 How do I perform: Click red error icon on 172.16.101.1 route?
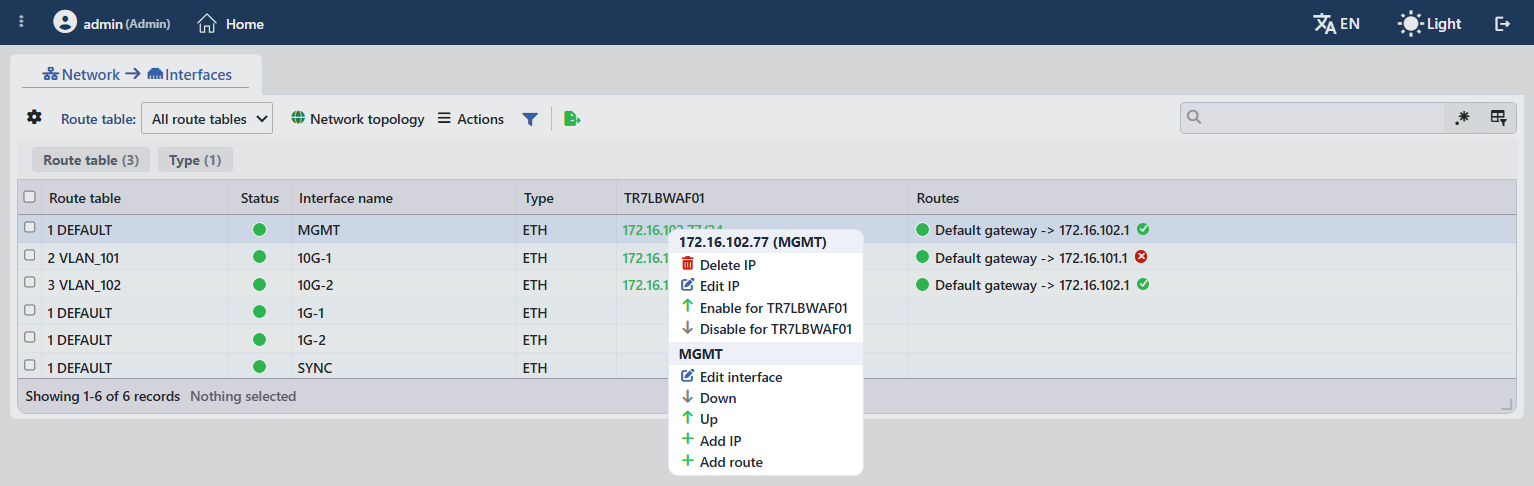click(x=1141, y=257)
